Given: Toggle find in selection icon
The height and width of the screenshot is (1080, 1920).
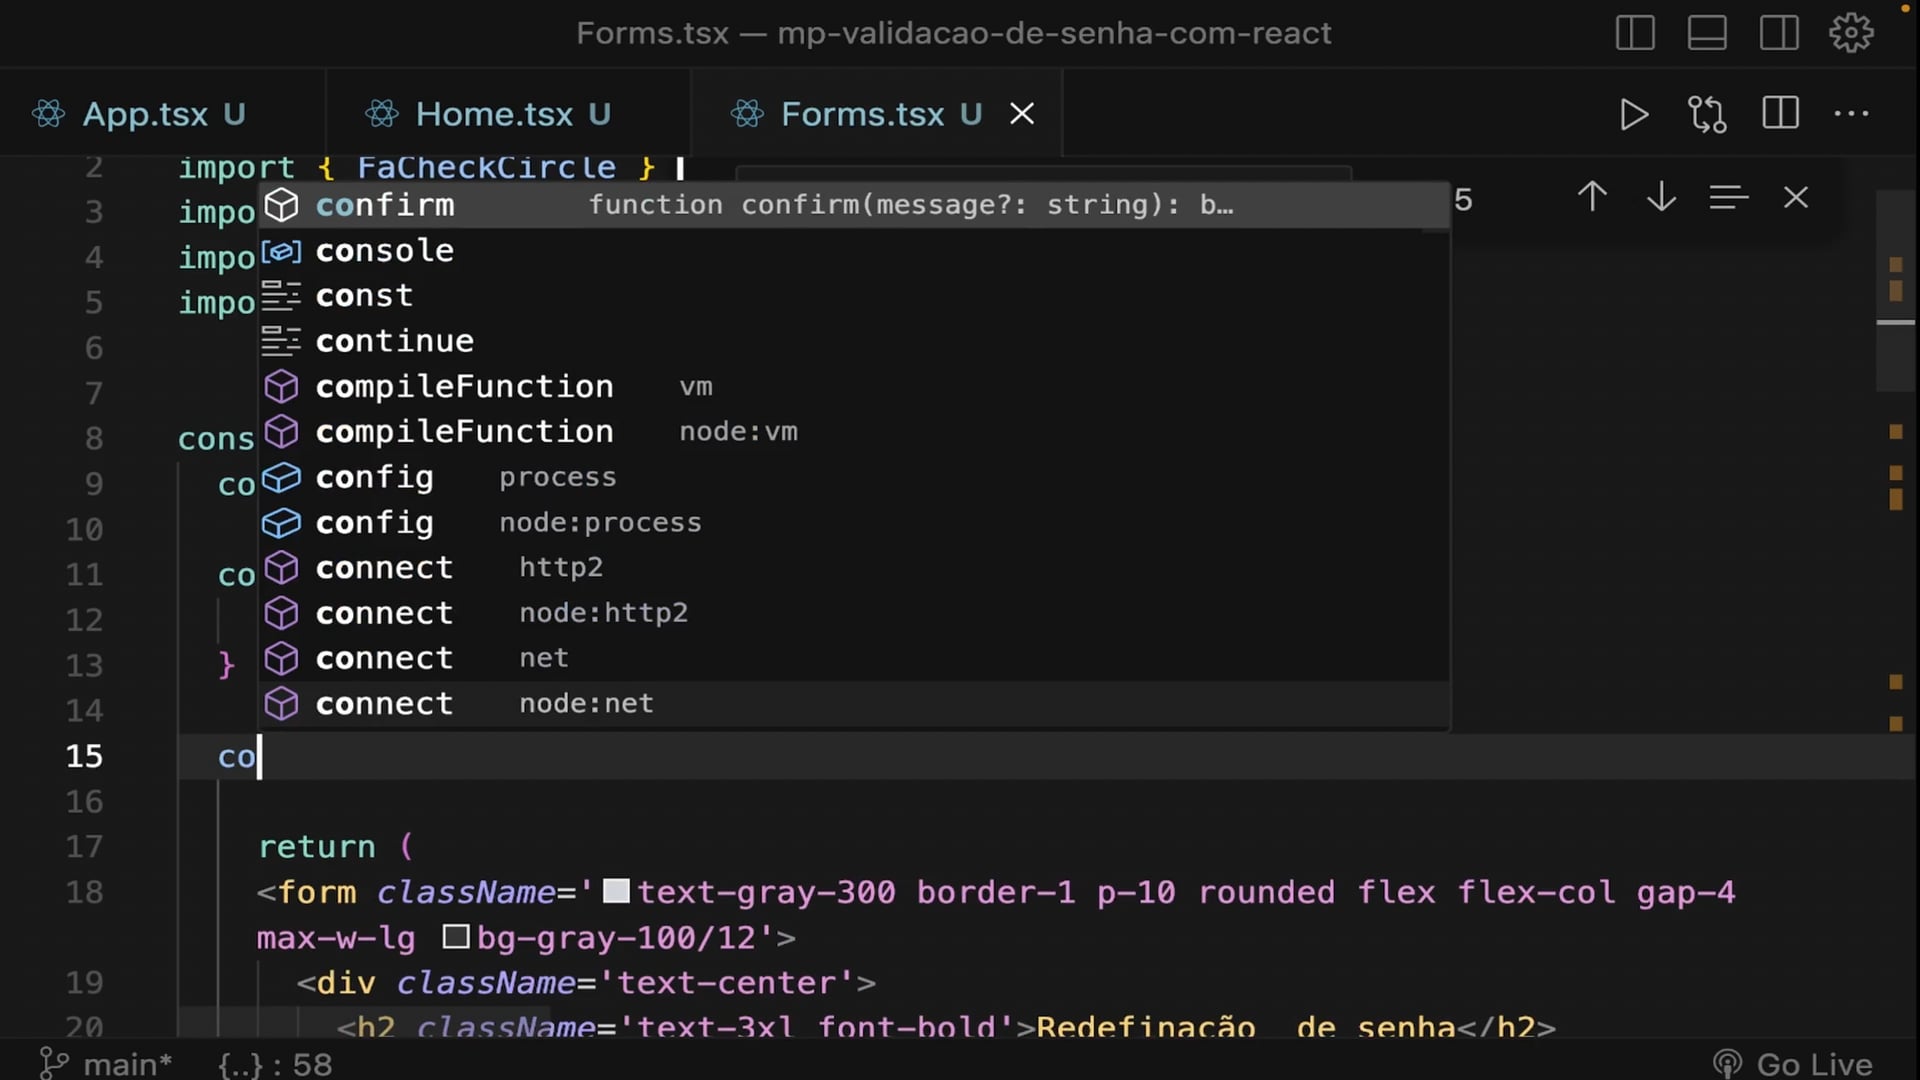Looking at the screenshot, I should 1728,197.
